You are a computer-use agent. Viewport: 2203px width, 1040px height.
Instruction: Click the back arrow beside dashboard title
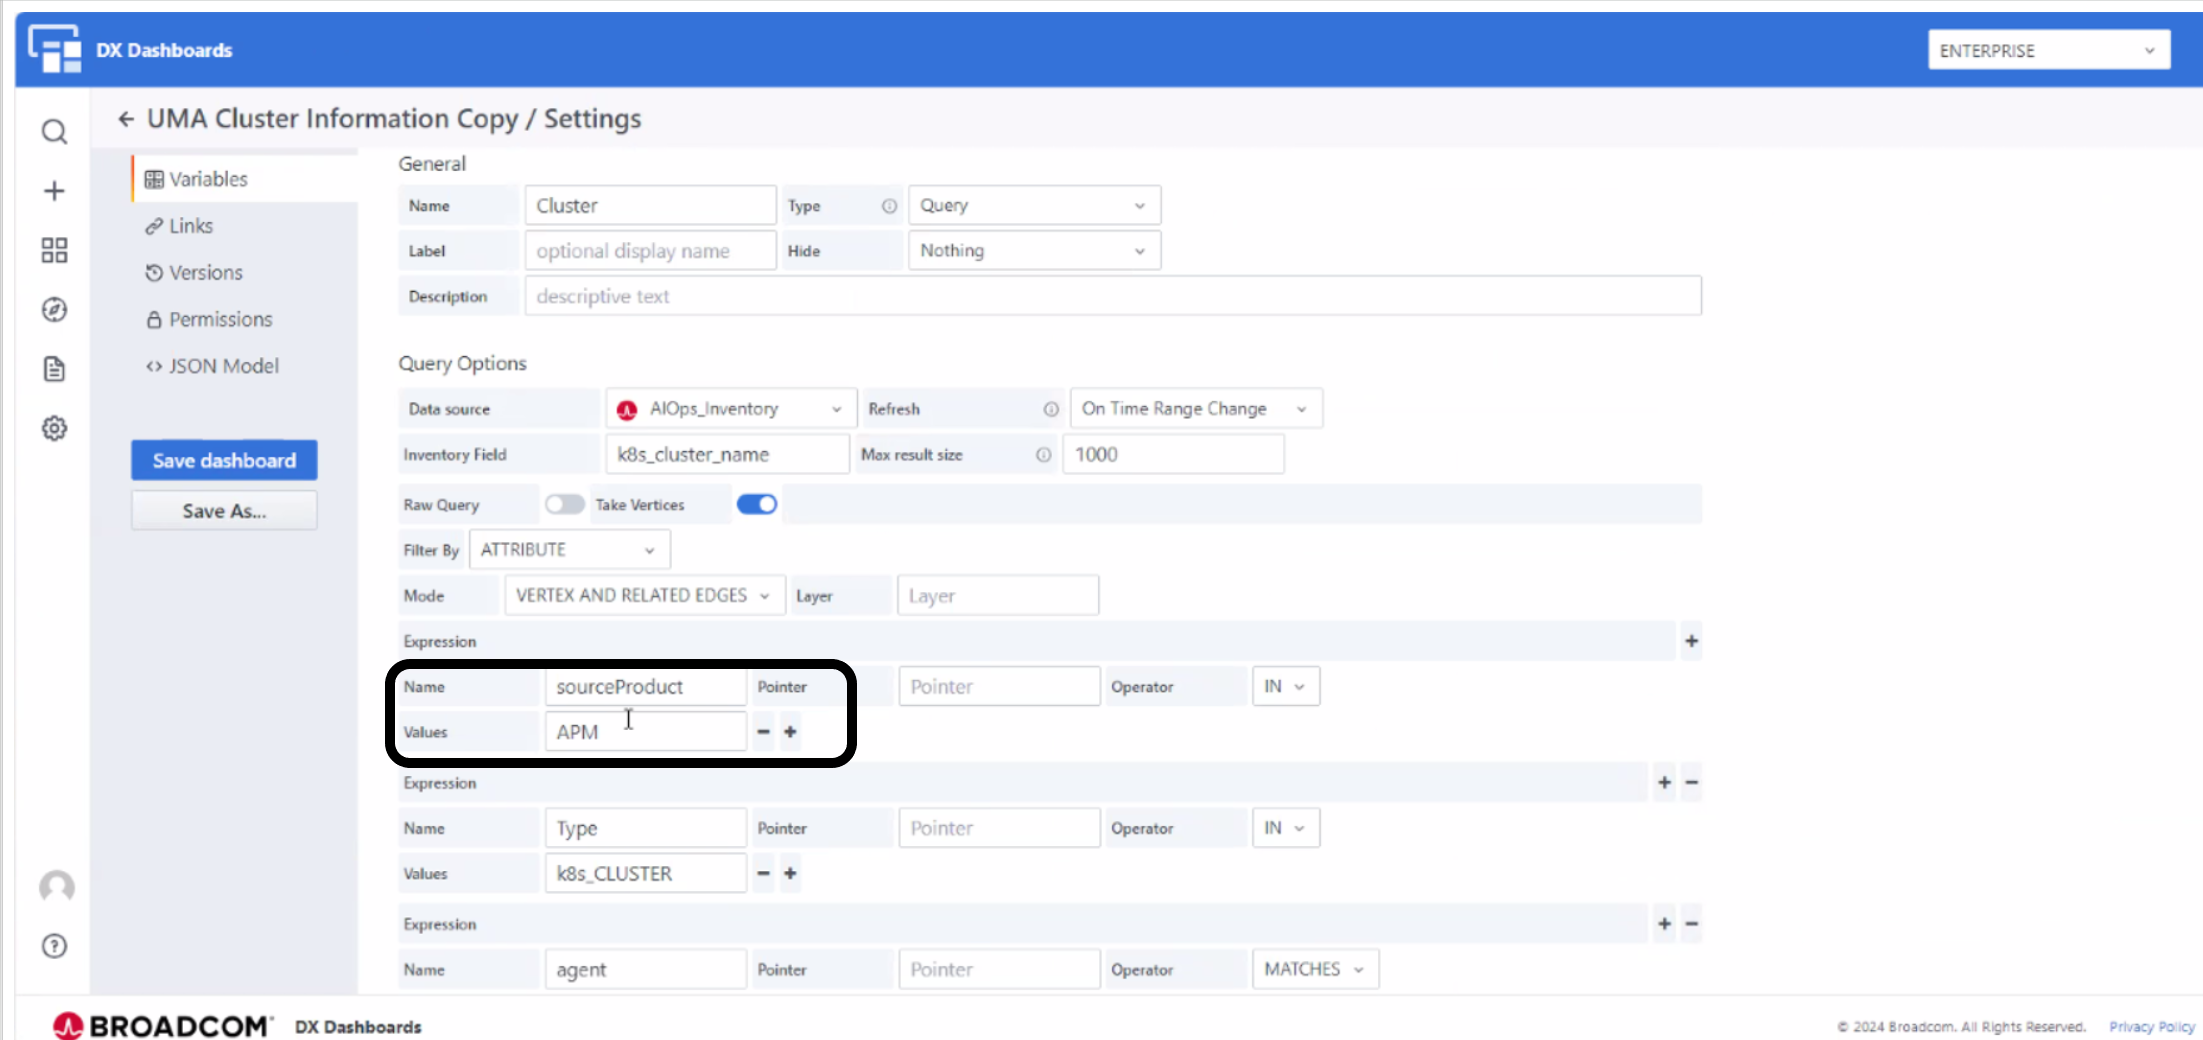126,119
